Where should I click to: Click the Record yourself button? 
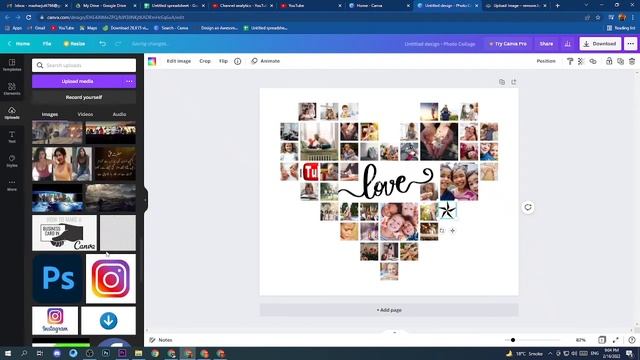click(x=84, y=98)
